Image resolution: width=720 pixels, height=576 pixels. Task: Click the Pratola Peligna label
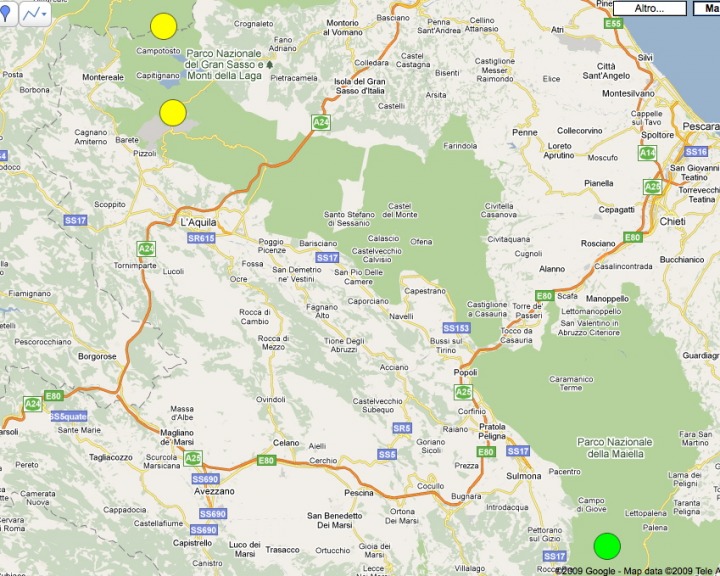[x=492, y=431]
